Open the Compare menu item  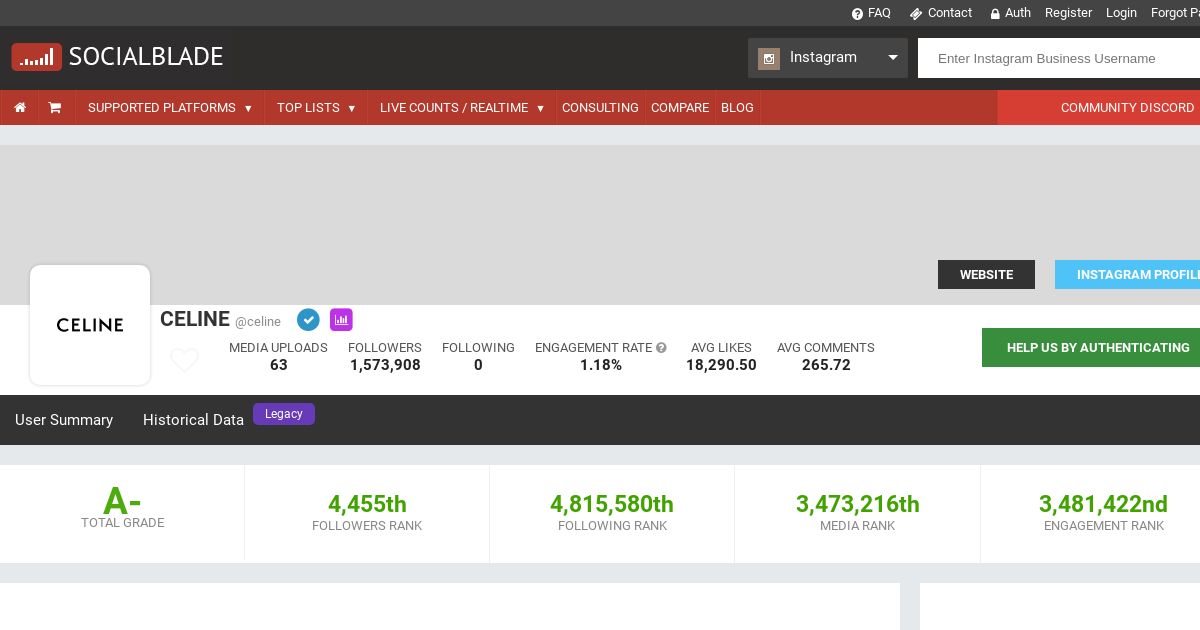coord(680,108)
